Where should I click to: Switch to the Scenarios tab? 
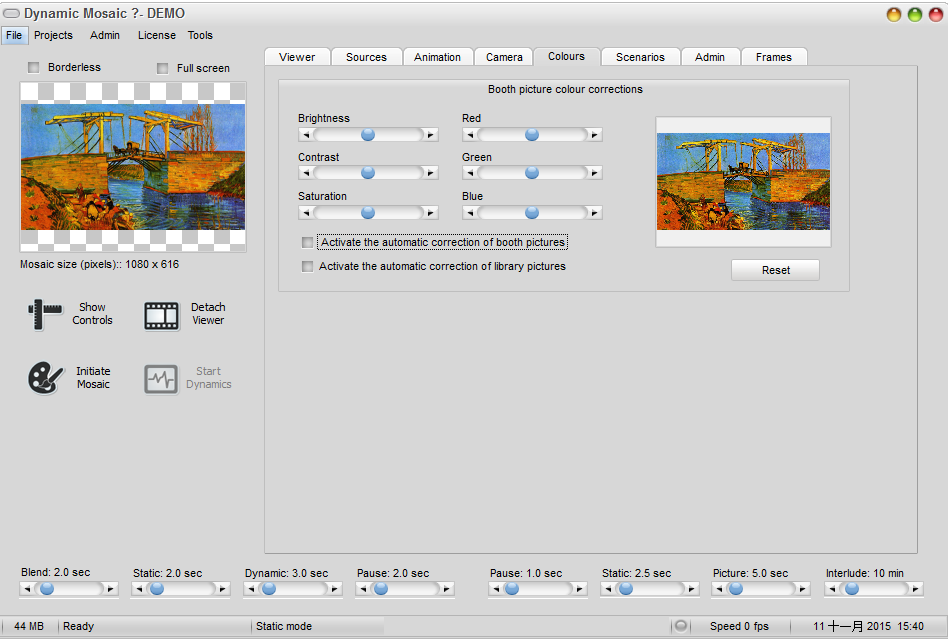(x=640, y=57)
